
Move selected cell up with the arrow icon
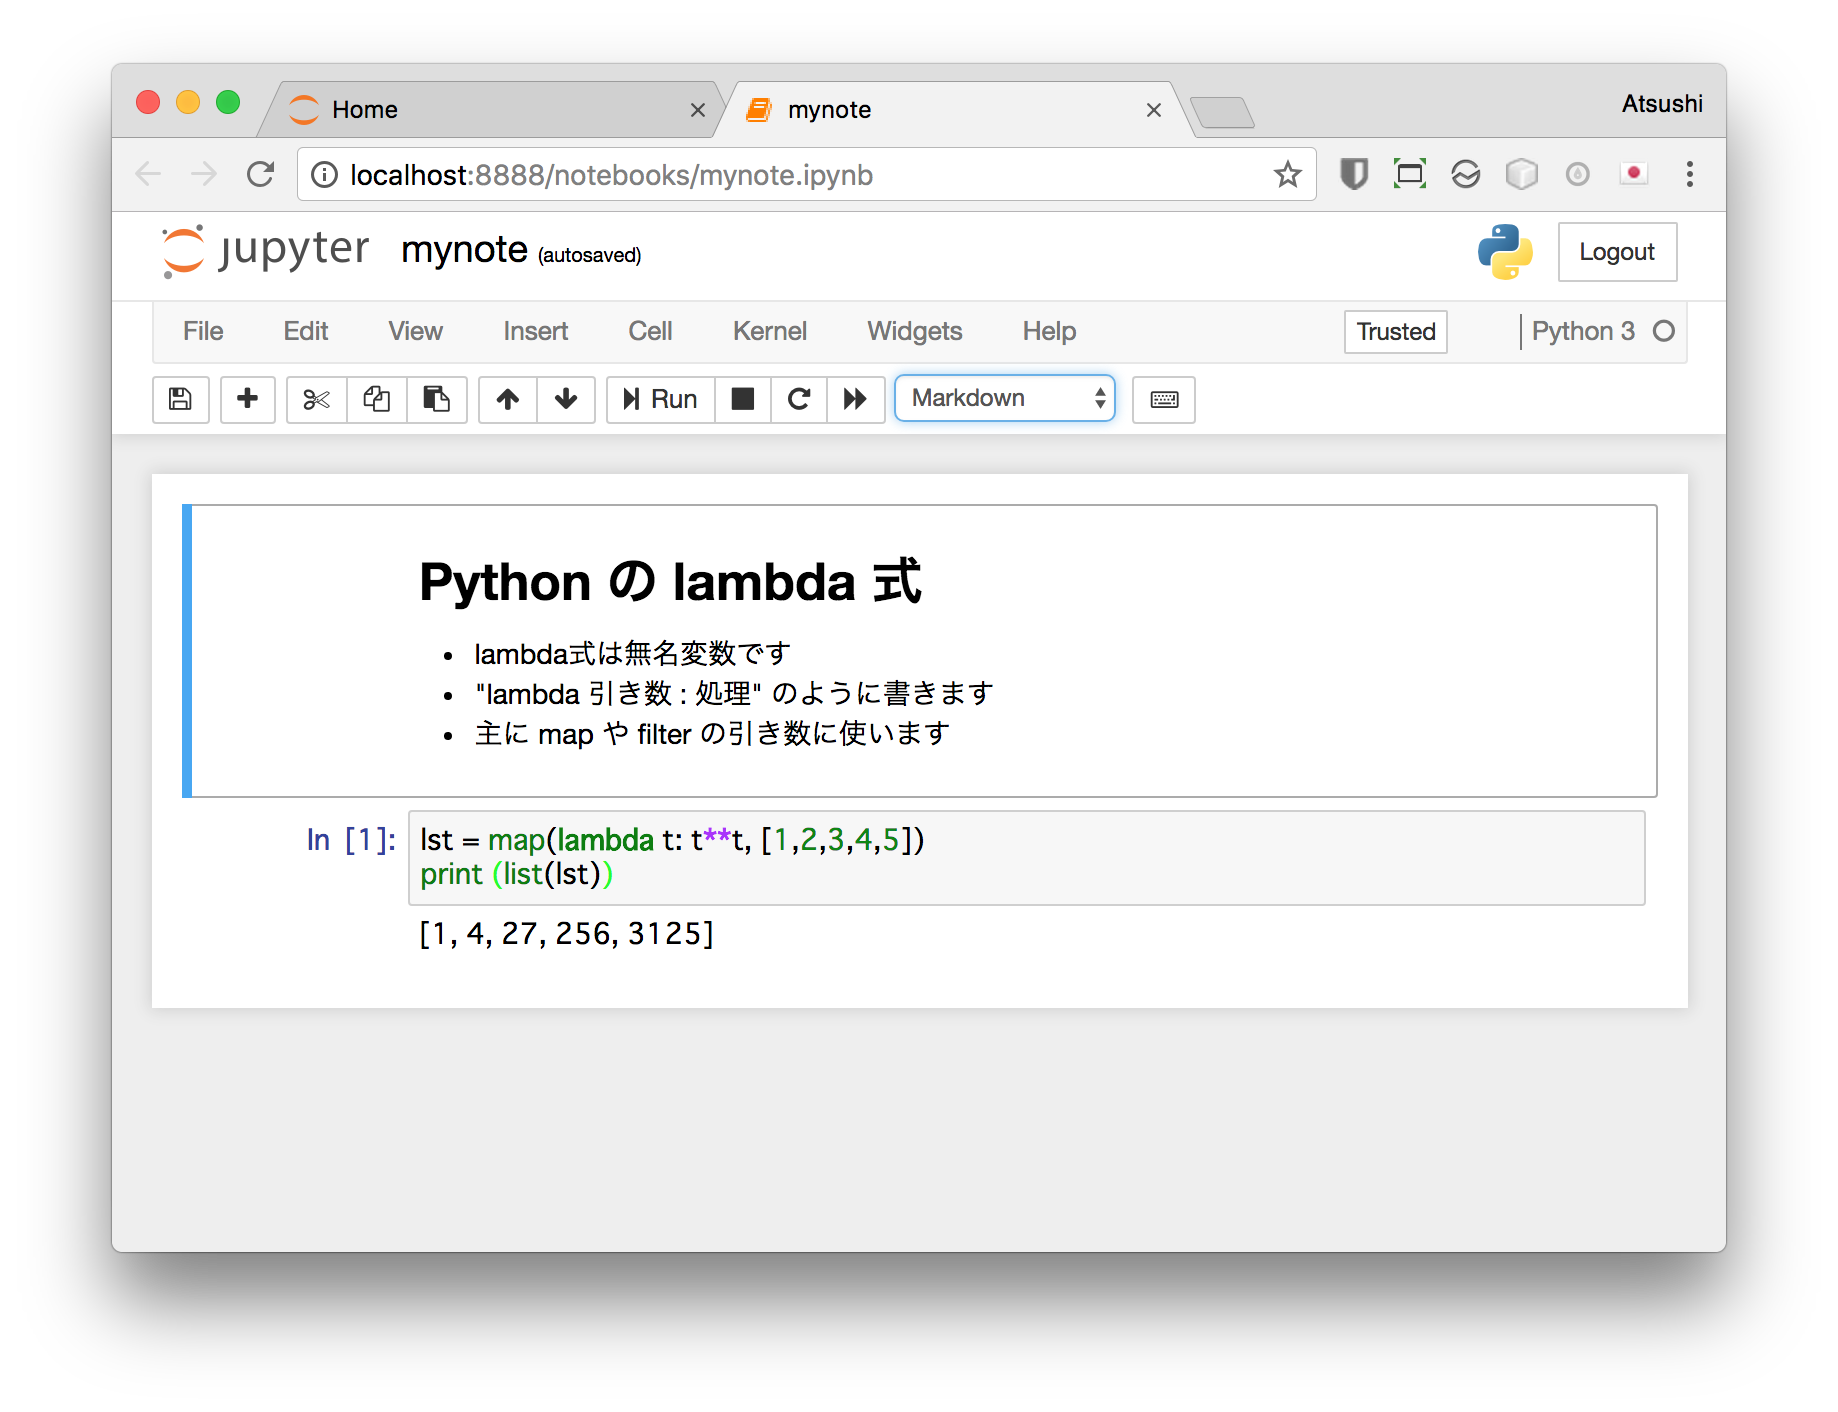(508, 399)
